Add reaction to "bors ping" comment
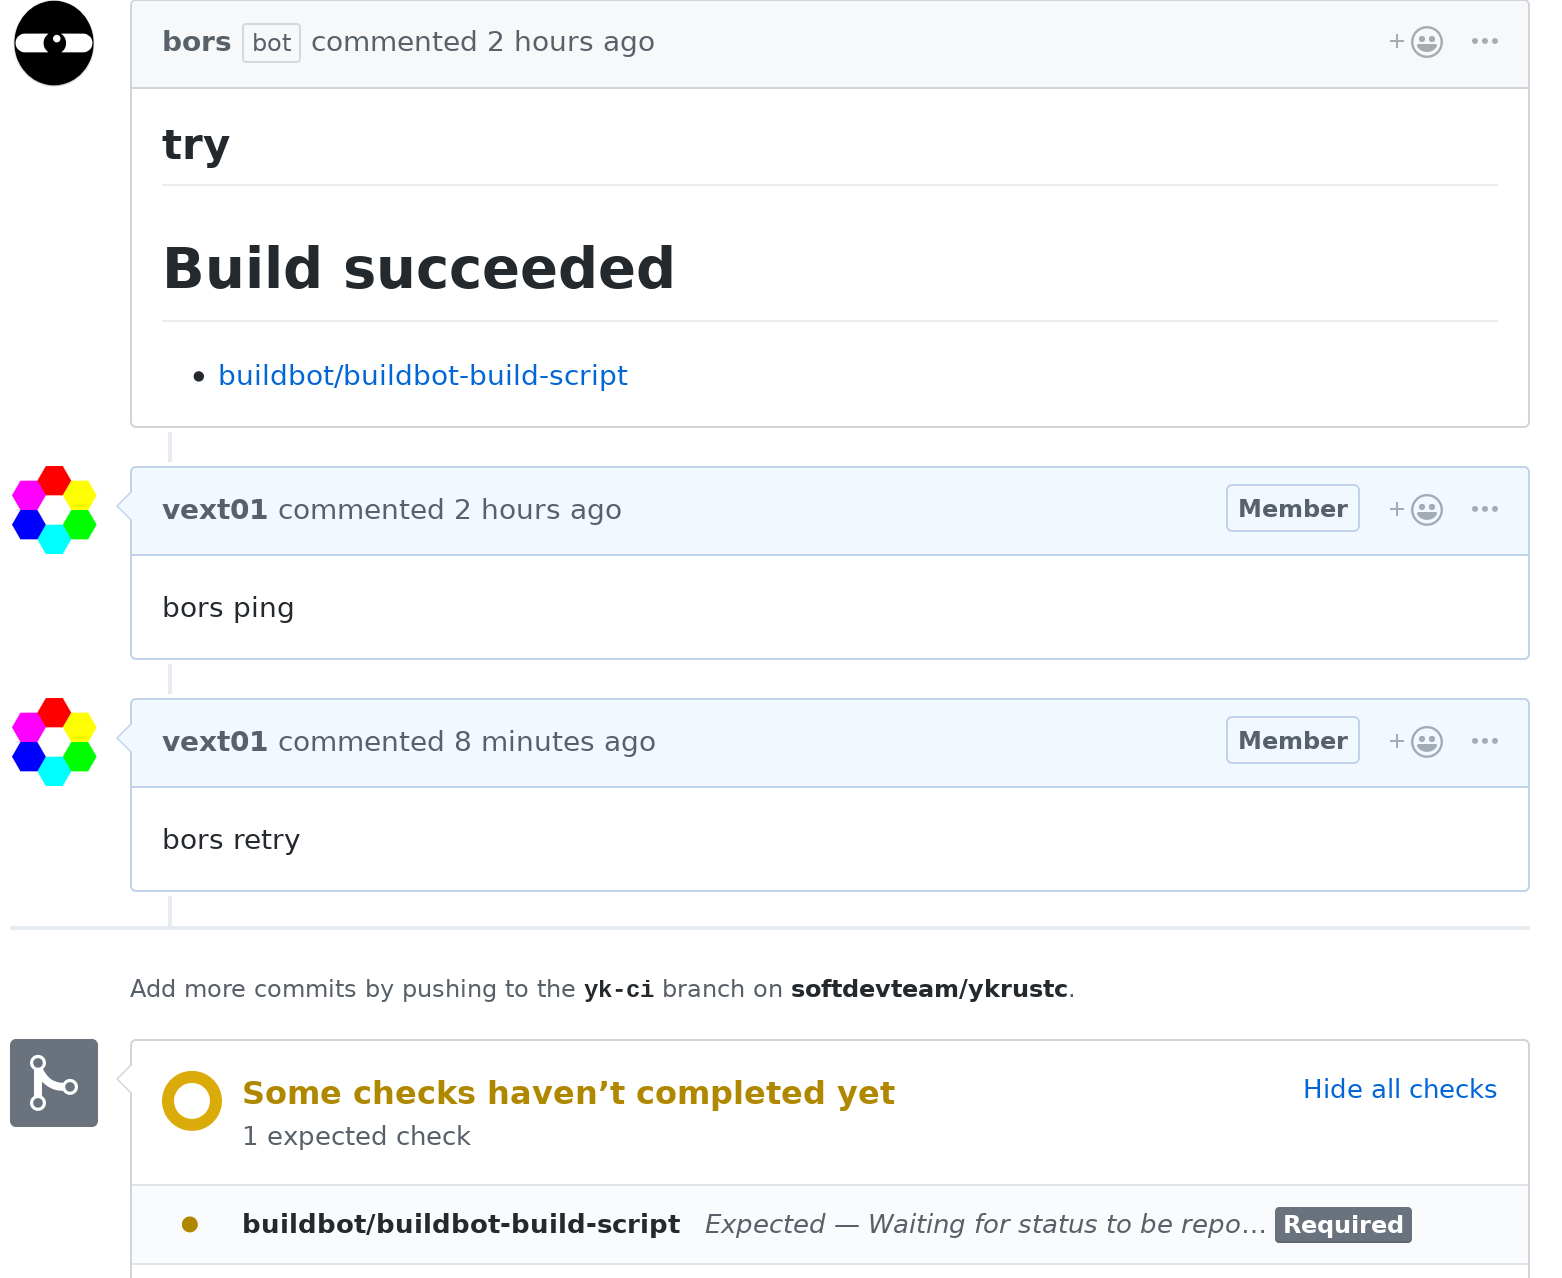The width and height of the screenshot is (1562, 1278). point(1416,510)
